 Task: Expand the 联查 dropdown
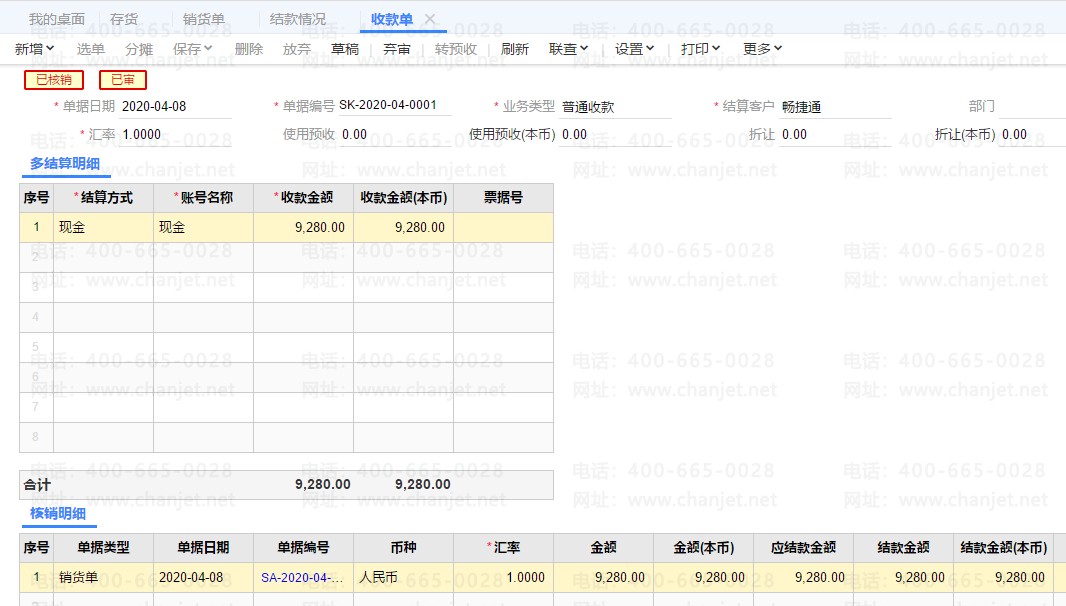[569, 49]
